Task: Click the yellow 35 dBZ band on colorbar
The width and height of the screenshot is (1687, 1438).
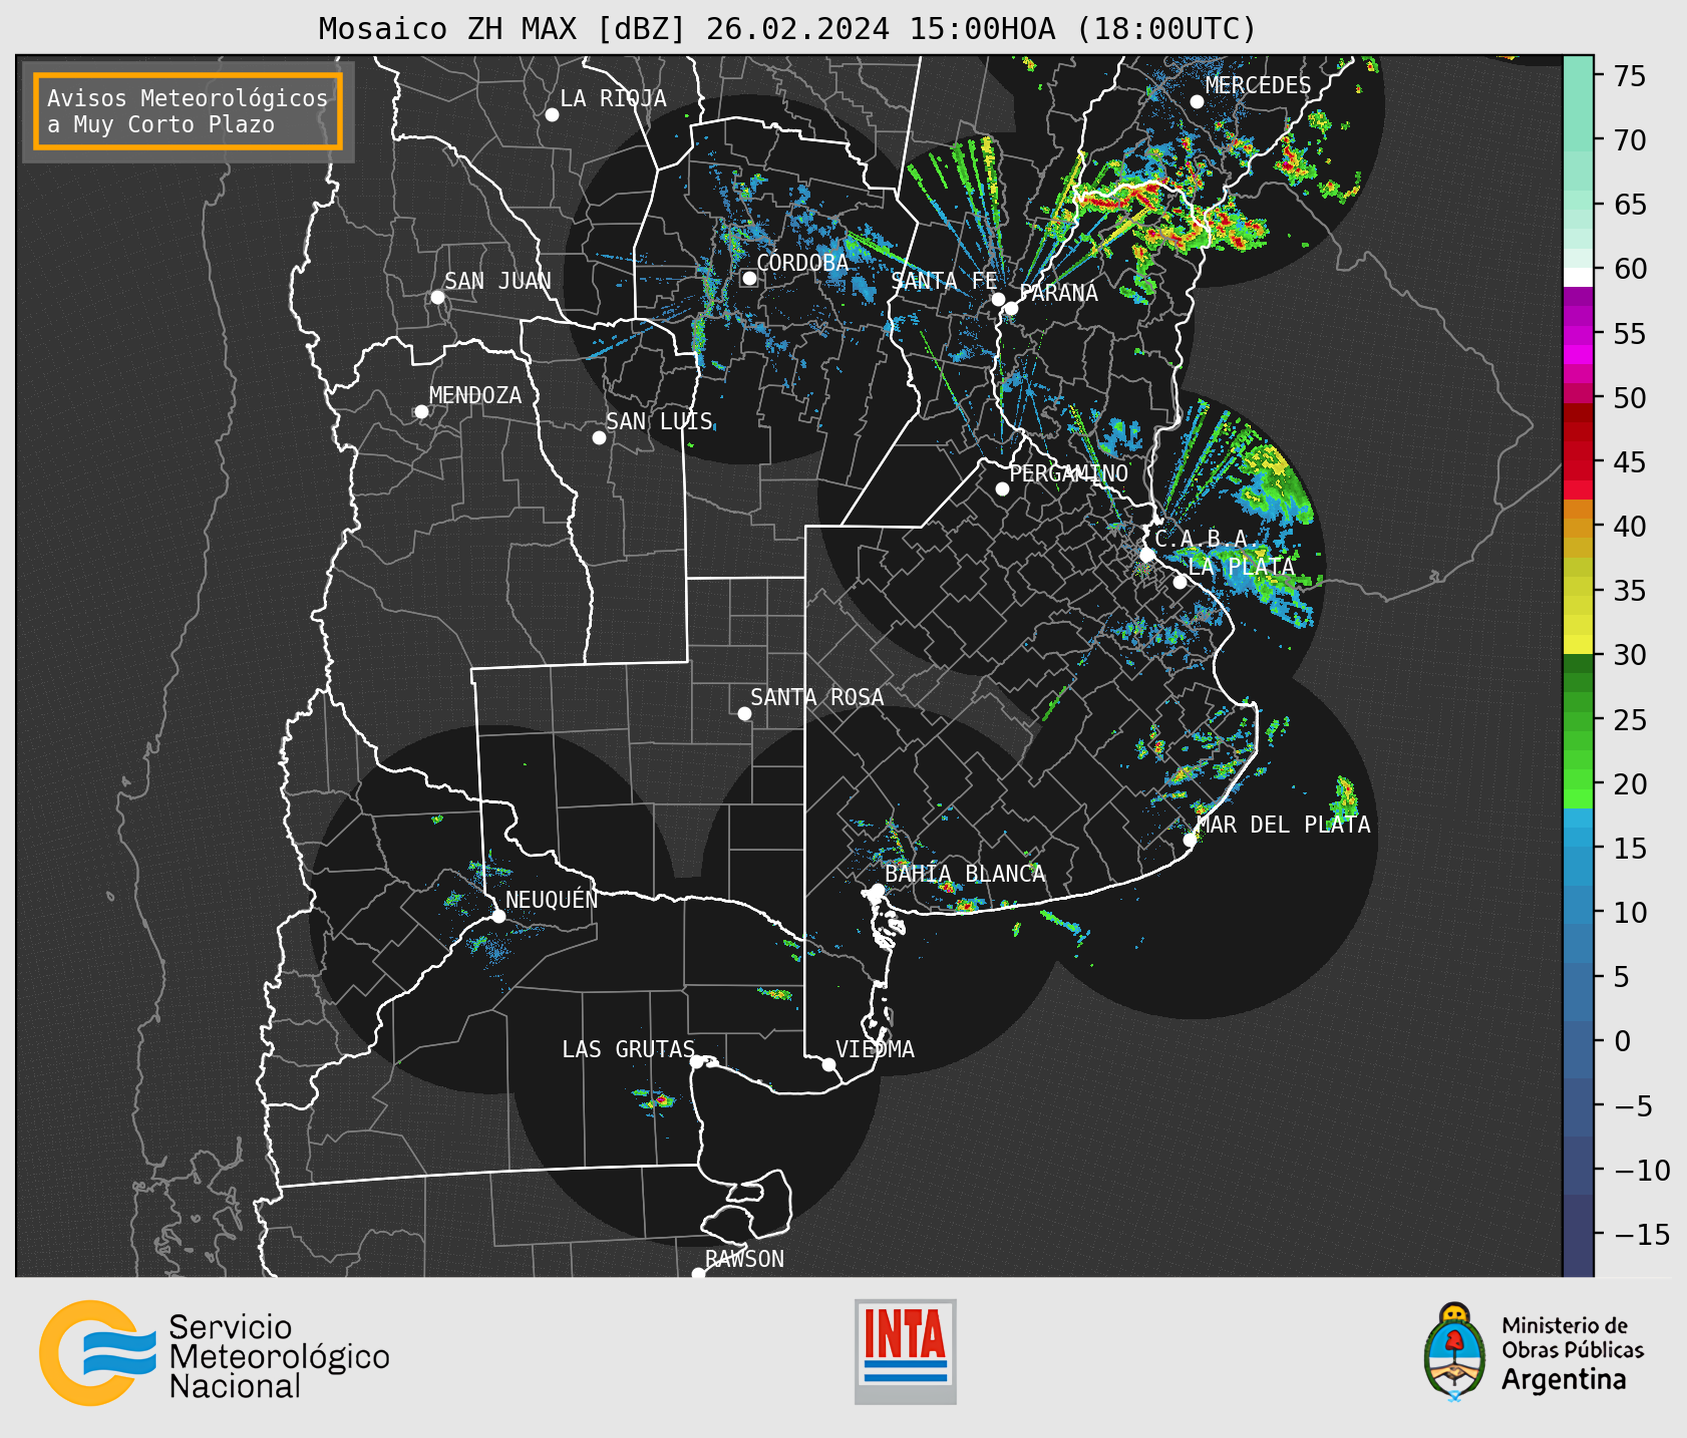Action: pyautogui.click(x=1578, y=591)
